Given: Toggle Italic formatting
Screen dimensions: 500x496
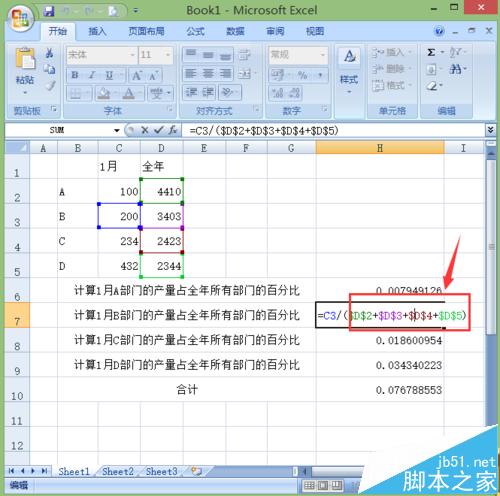Looking at the screenshot, I should [x=92, y=75].
